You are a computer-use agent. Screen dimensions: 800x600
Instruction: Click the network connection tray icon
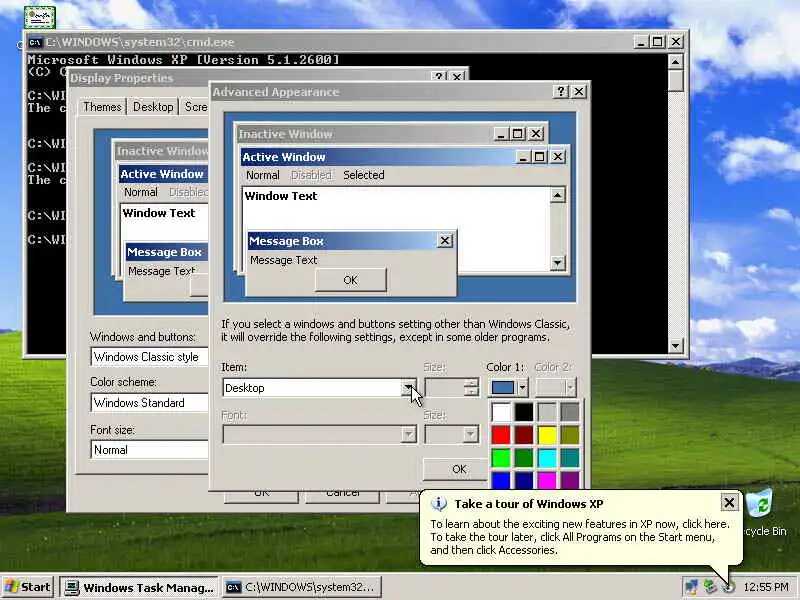click(x=691, y=587)
